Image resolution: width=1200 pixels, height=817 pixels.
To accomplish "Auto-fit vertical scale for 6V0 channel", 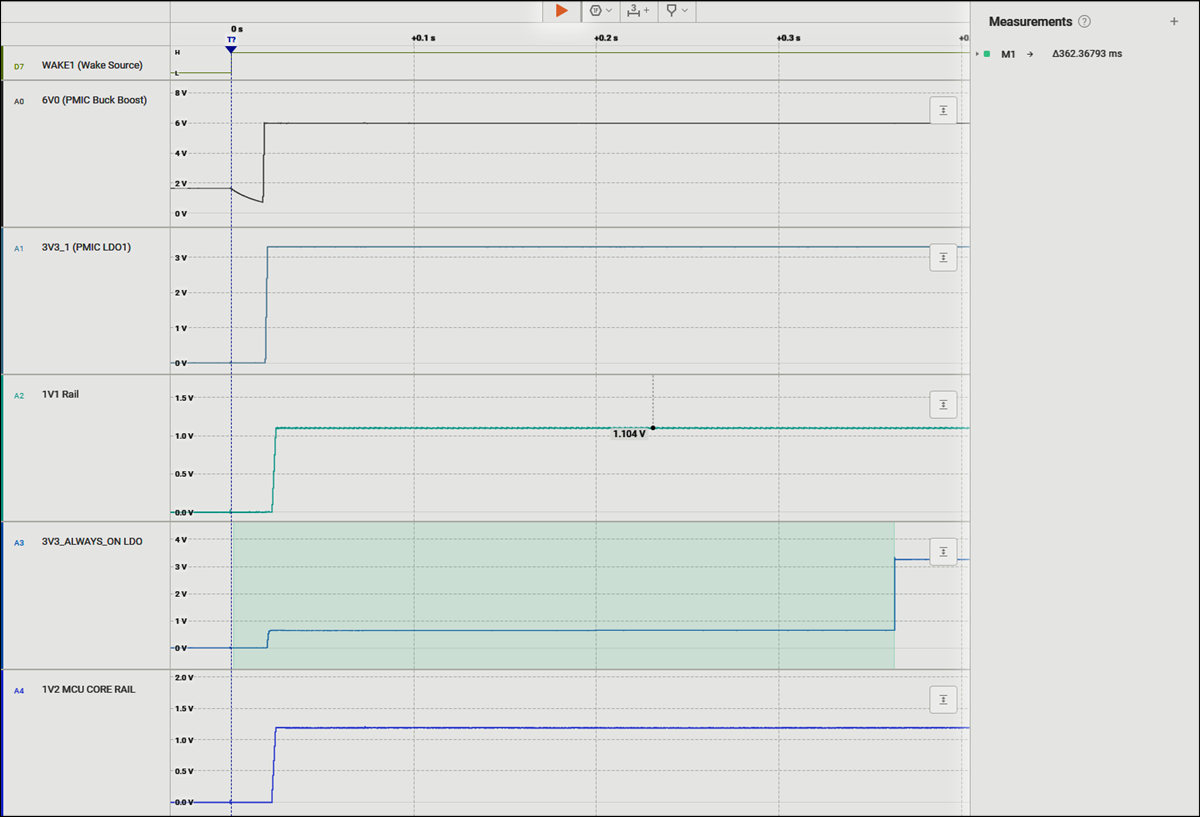I will coord(943,110).
